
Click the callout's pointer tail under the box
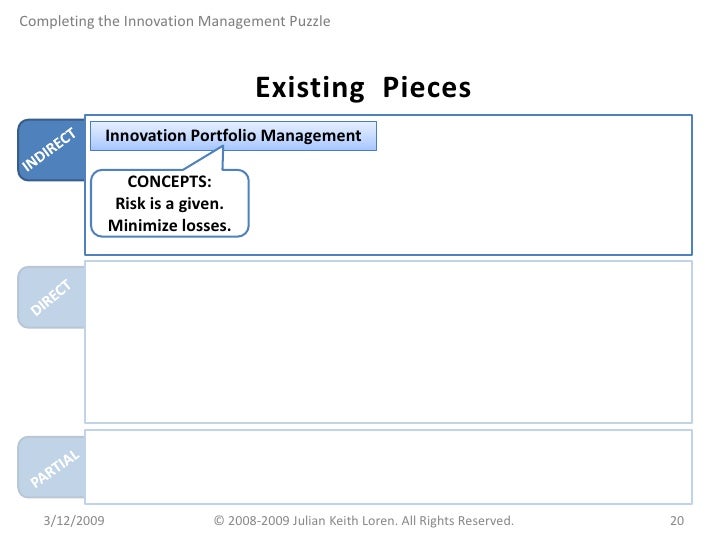click(221, 160)
